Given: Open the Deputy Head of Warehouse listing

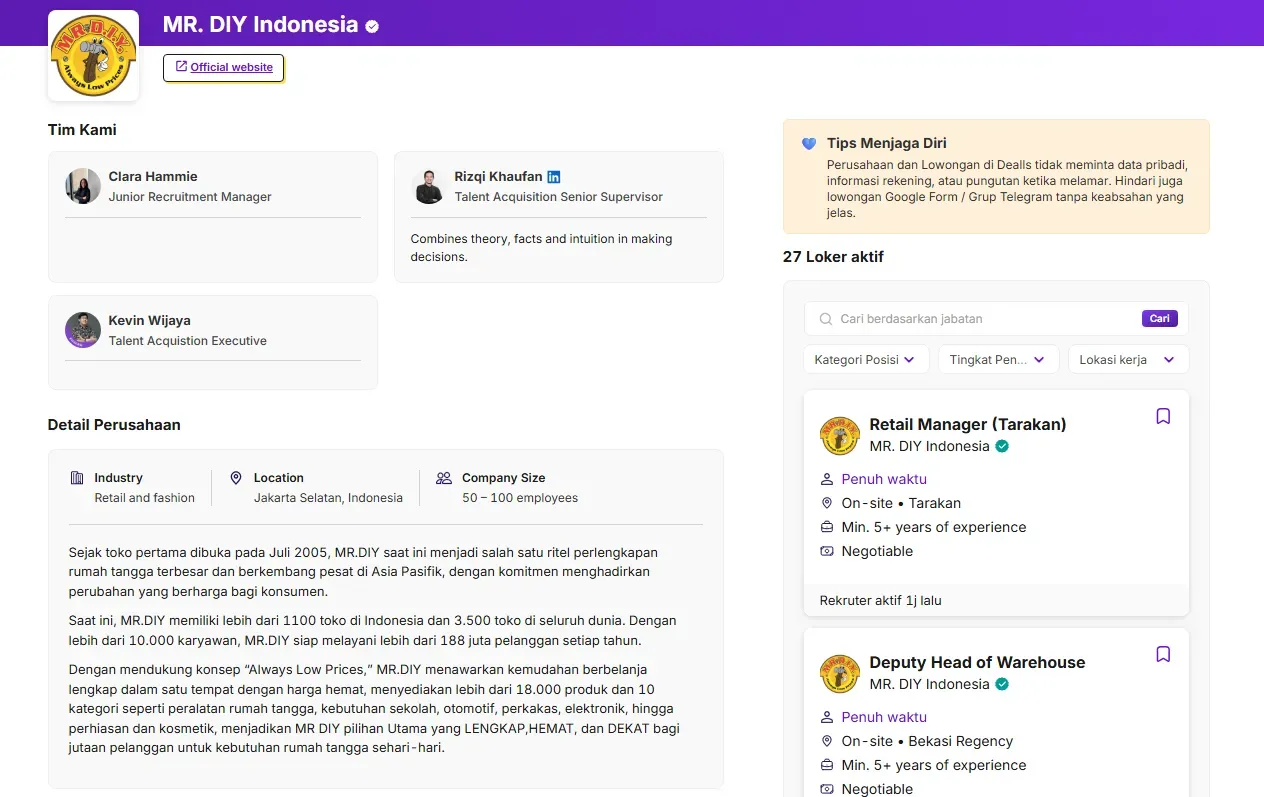Looking at the screenshot, I should (x=976, y=662).
